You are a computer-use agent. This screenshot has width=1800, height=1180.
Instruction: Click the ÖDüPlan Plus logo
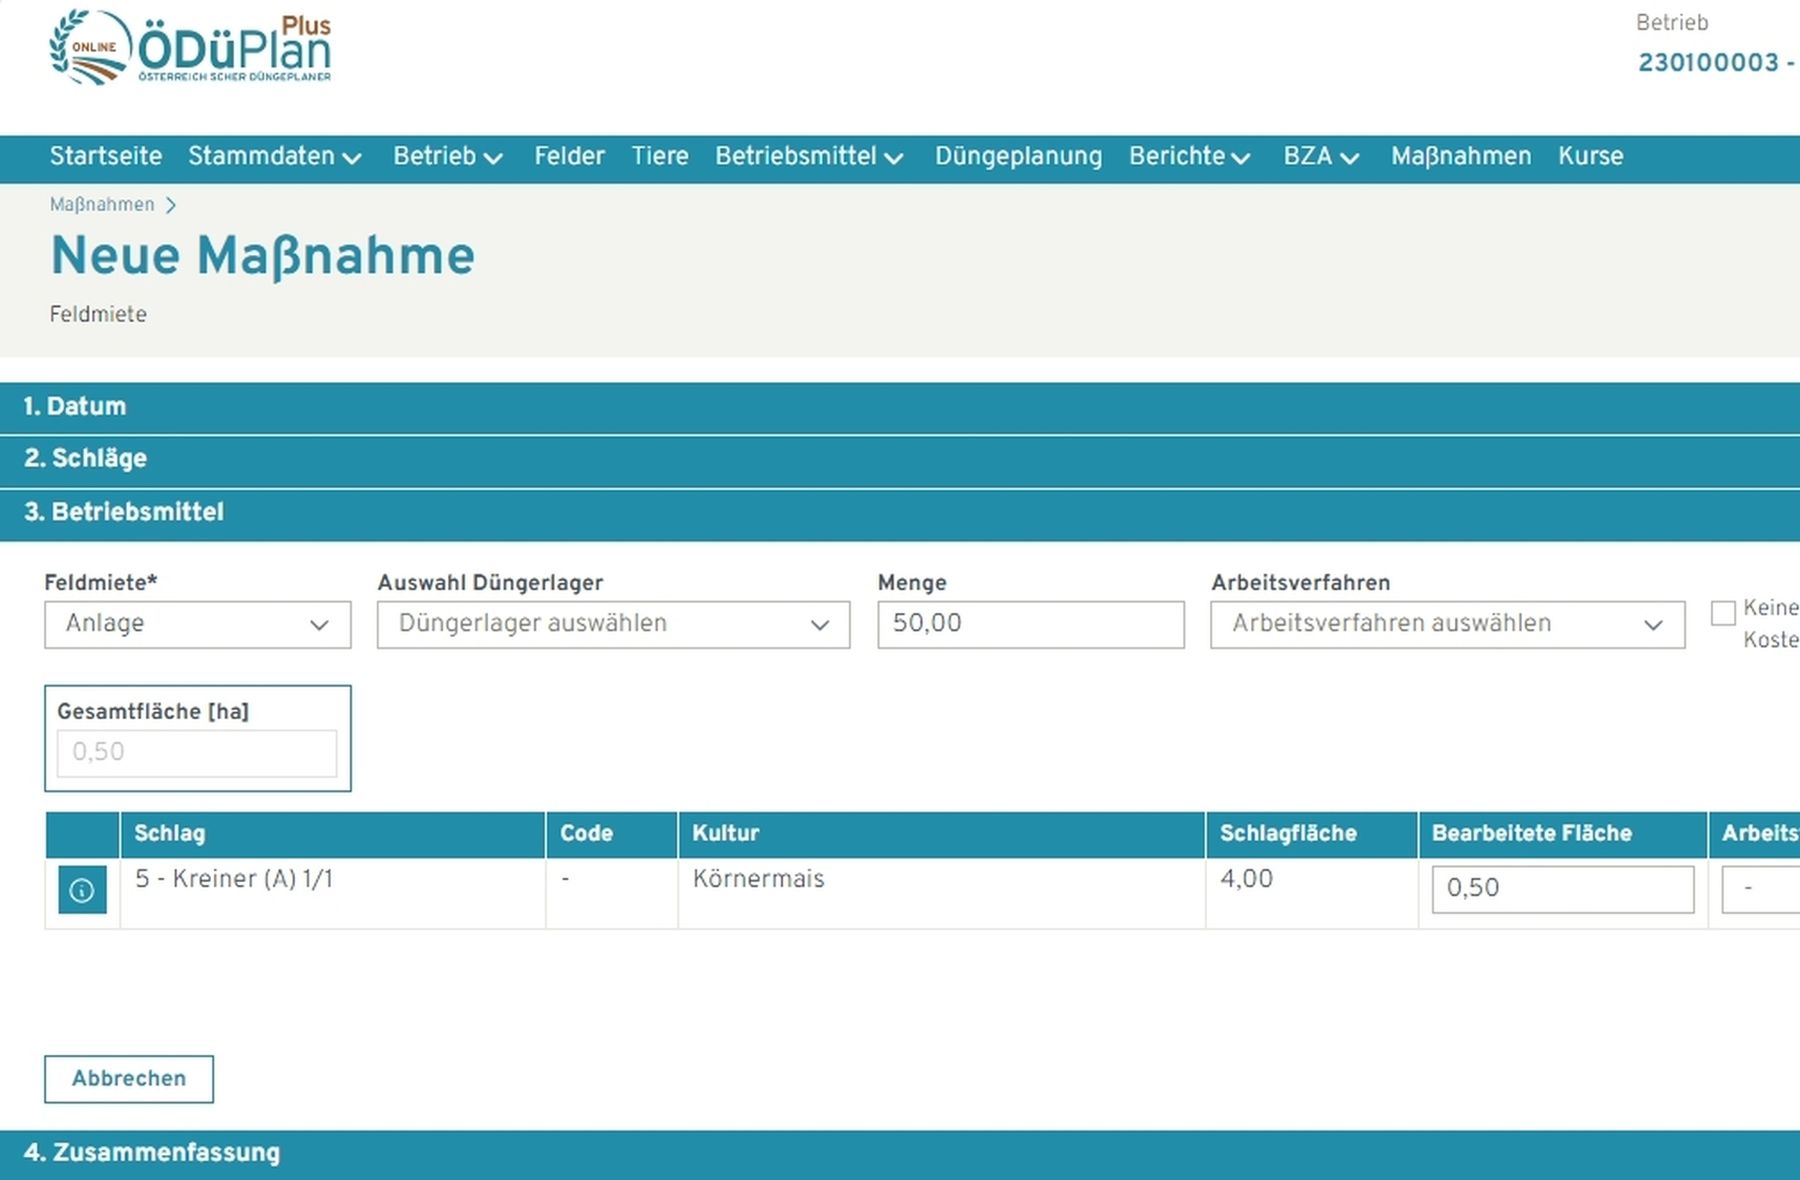coord(190,48)
